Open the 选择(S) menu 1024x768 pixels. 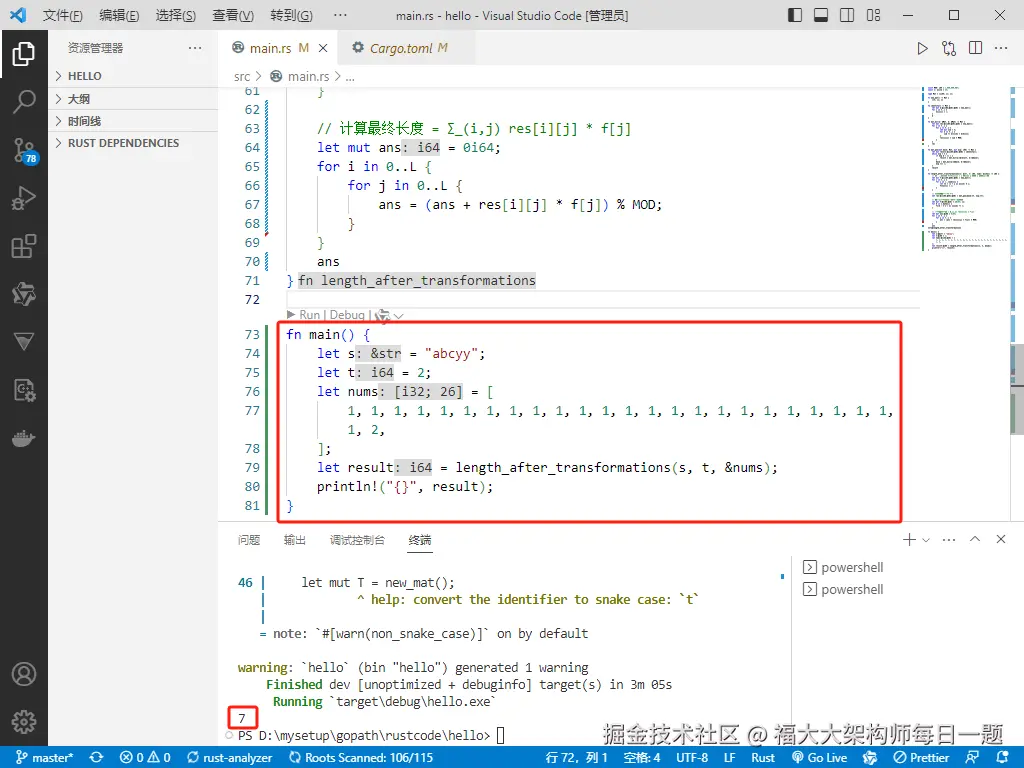pyautogui.click(x=176, y=15)
